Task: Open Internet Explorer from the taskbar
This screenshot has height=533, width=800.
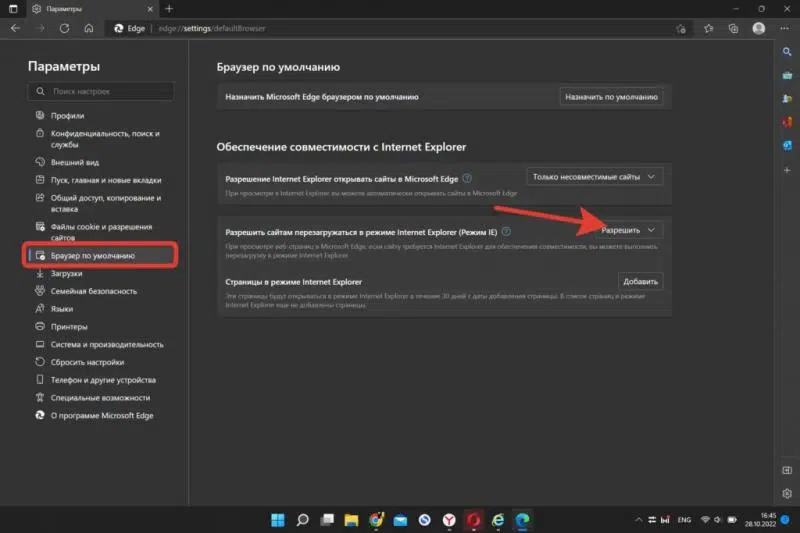Action: (x=498, y=520)
